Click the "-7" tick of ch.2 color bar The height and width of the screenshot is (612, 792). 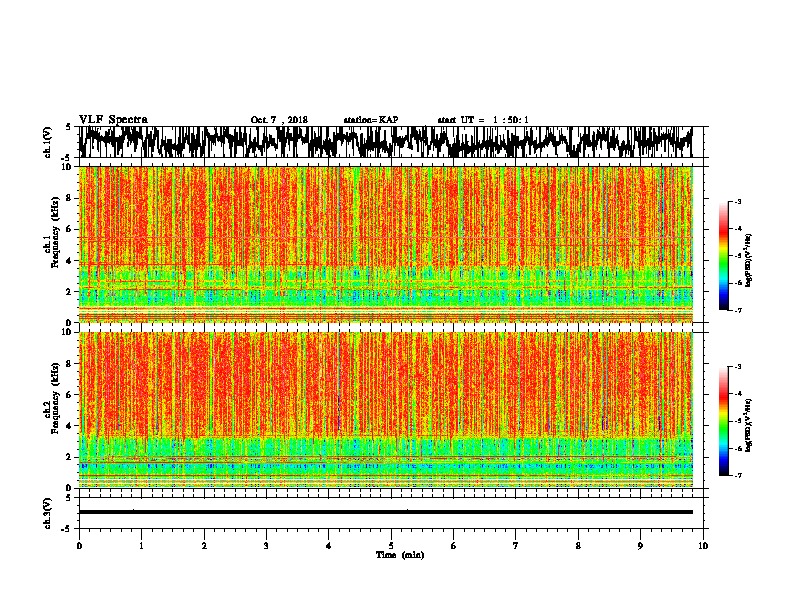coord(738,475)
